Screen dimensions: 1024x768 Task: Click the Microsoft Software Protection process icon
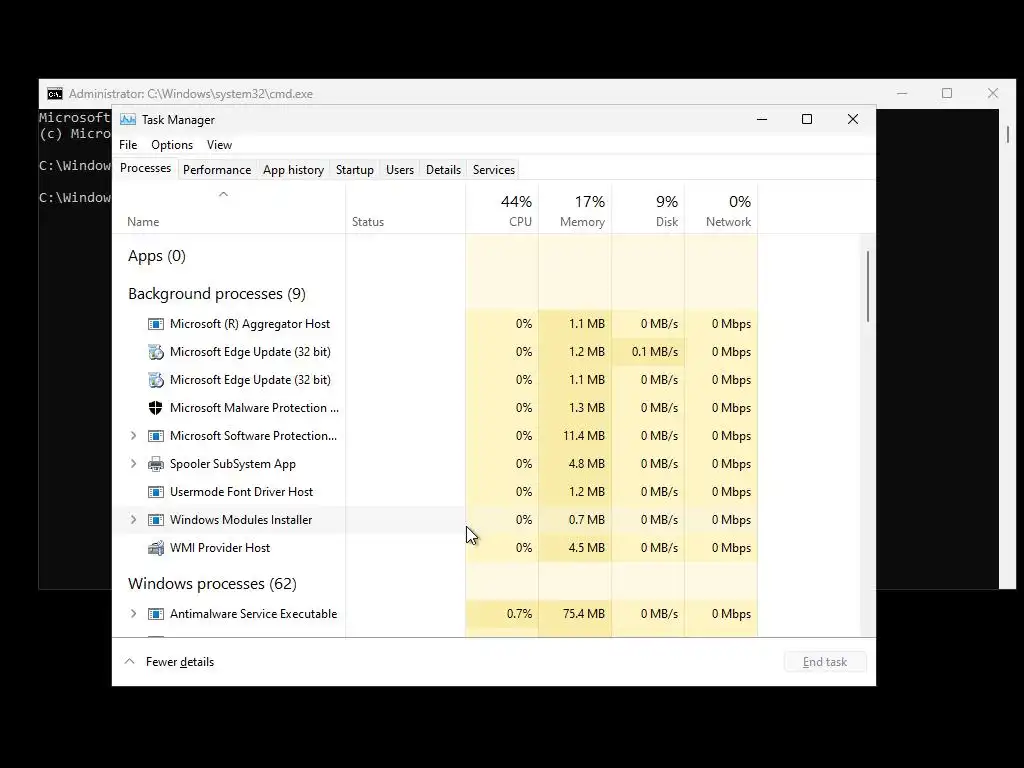[155, 436]
